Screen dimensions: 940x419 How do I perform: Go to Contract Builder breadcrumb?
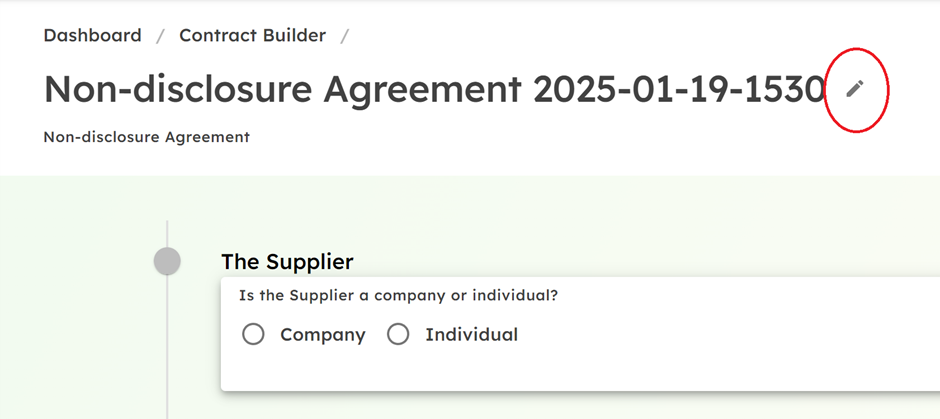(252, 35)
